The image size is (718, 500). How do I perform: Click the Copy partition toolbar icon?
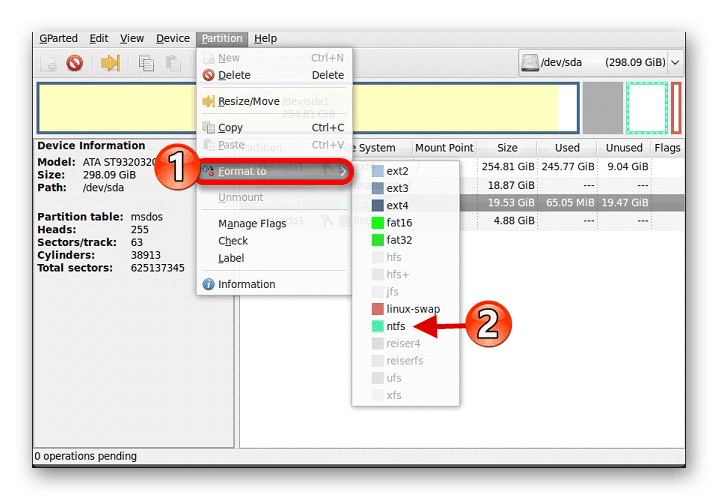[x=147, y=63]
